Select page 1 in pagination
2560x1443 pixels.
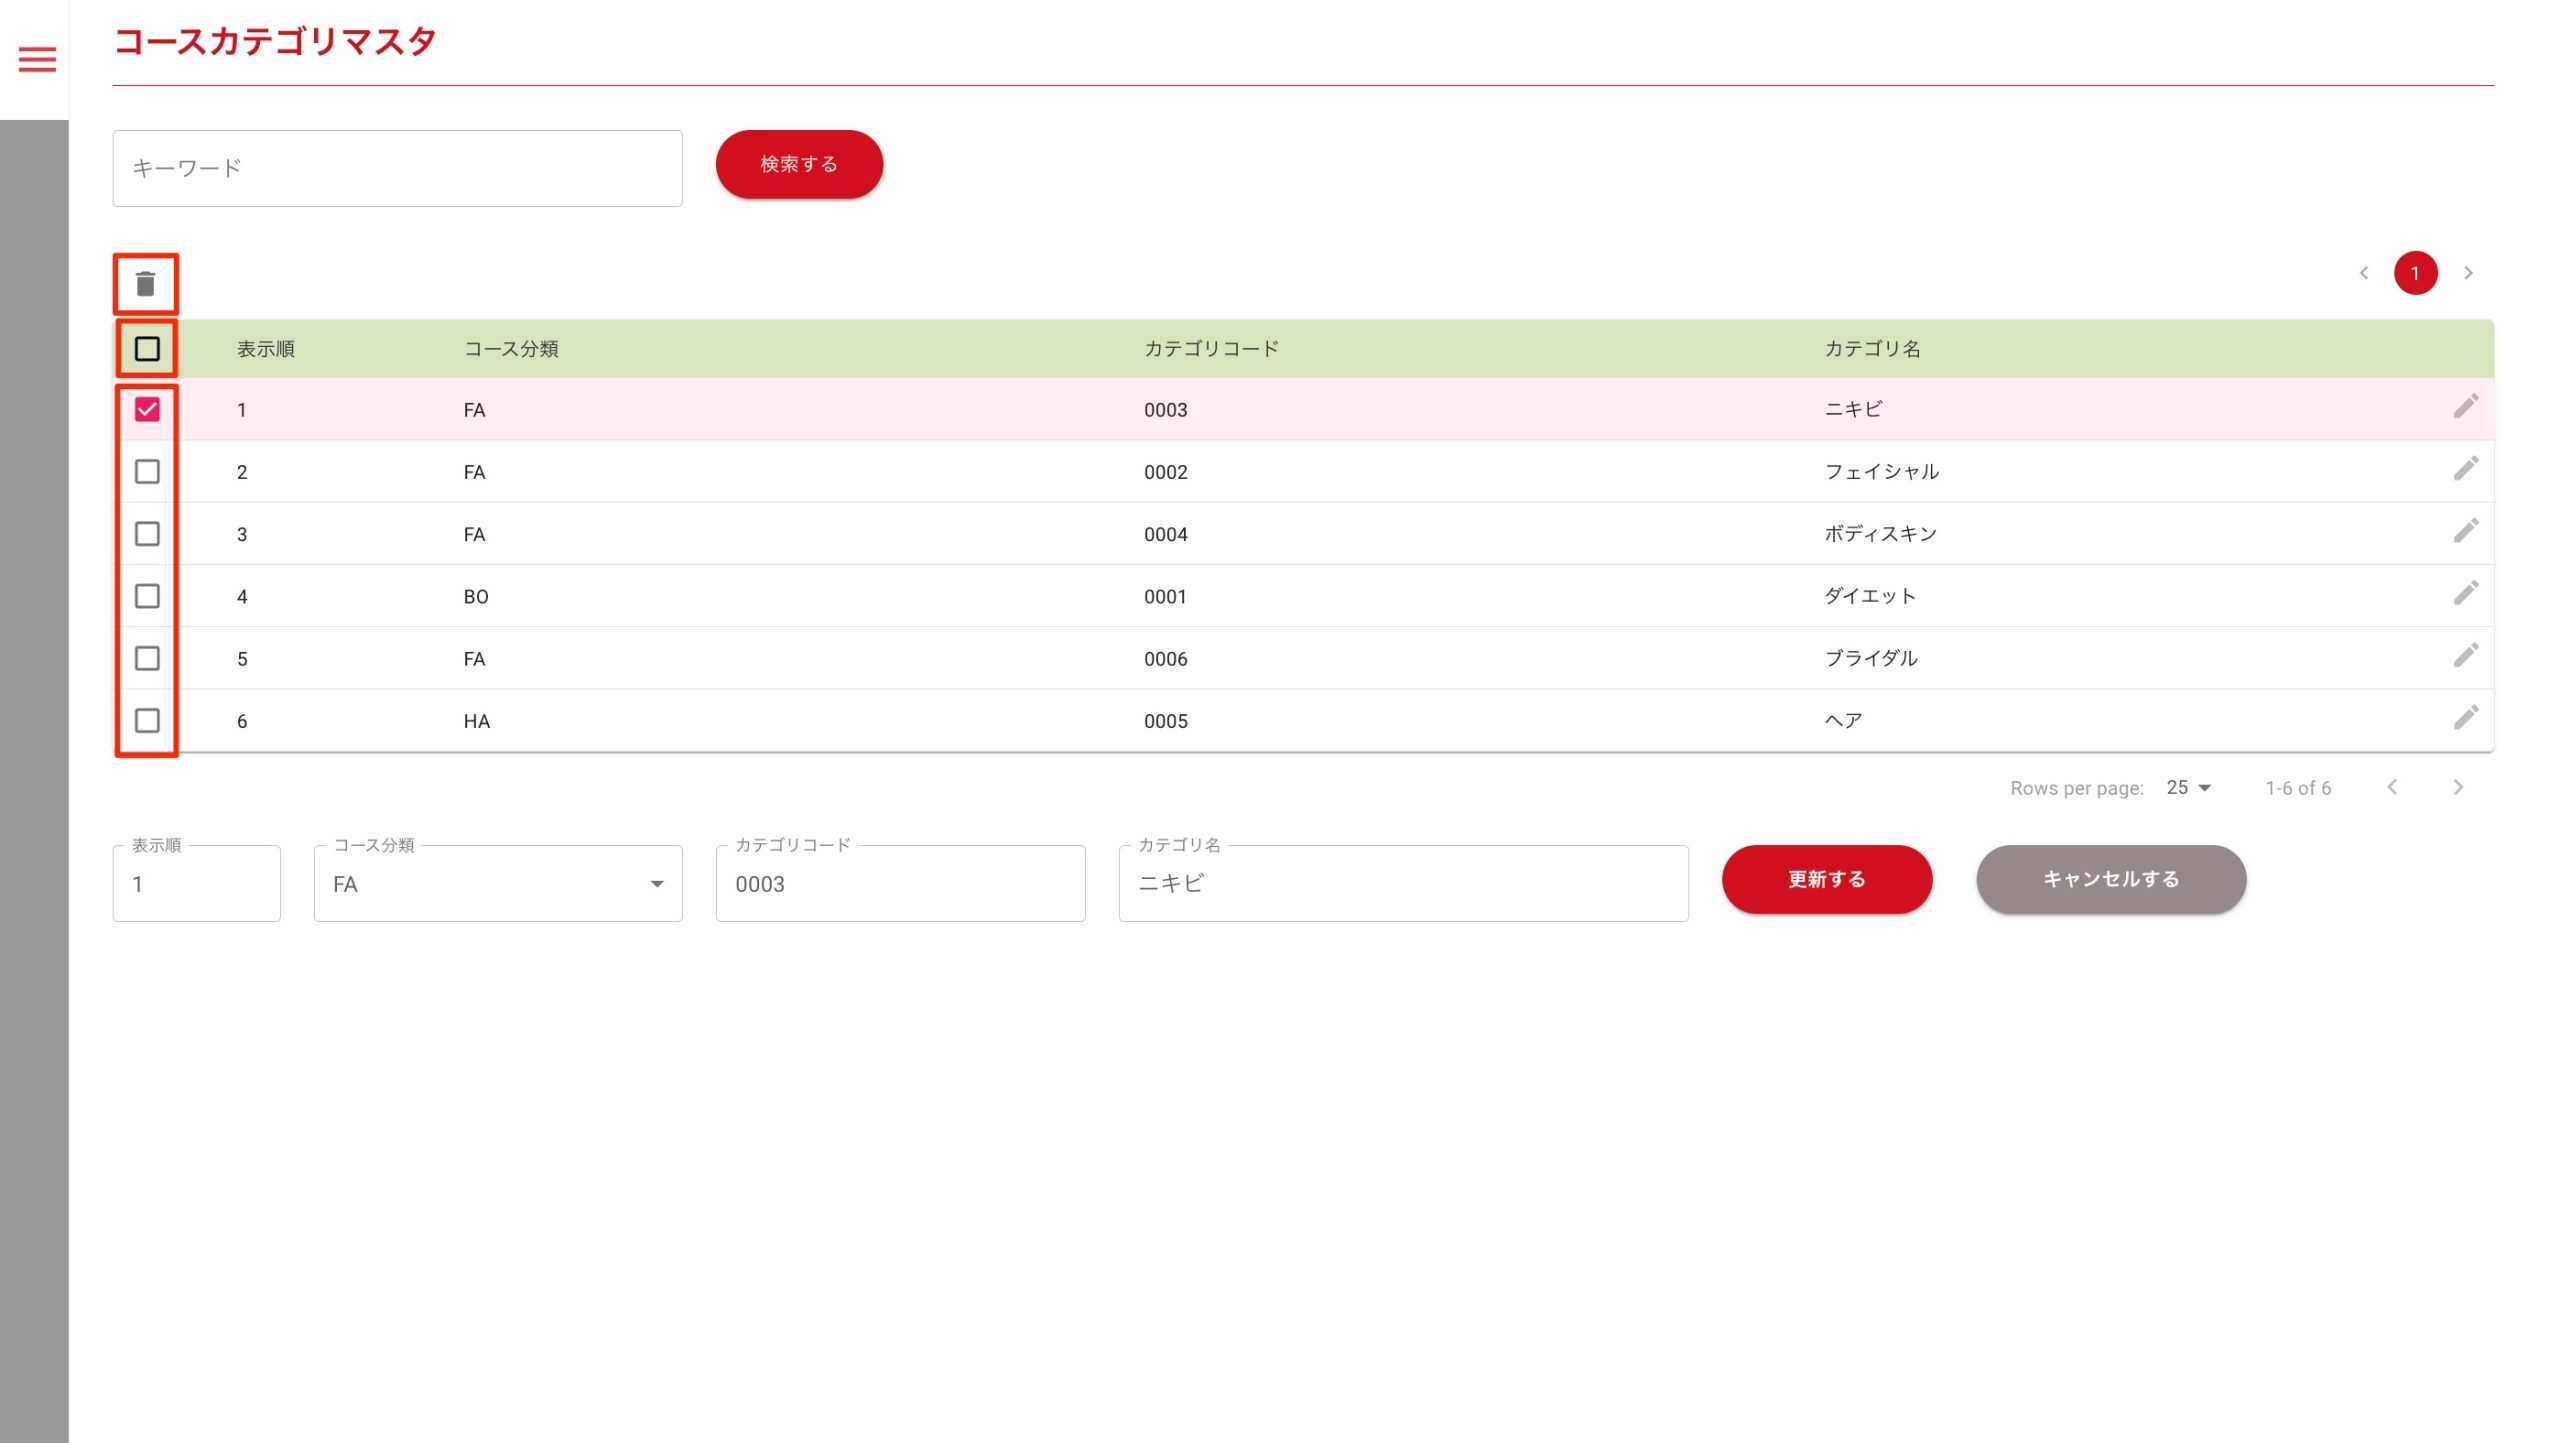(2415, 273)
